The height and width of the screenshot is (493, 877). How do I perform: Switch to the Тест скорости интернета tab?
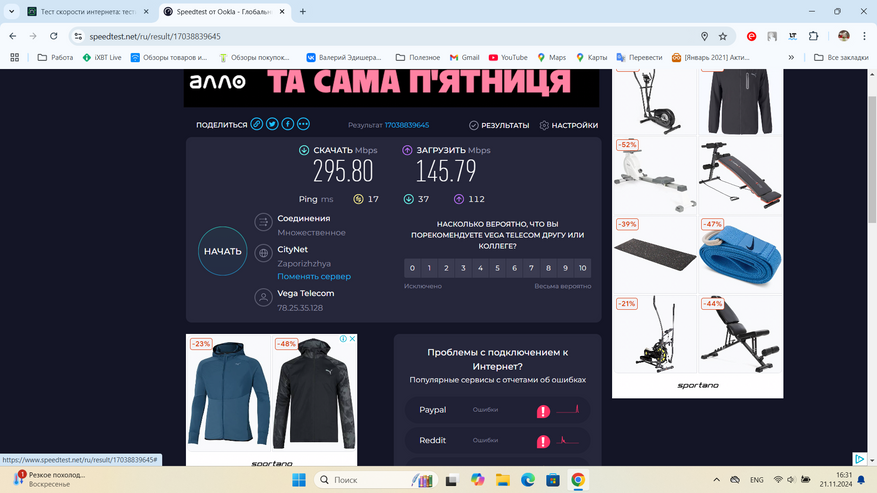pyautogui.click(x=88, y=11)
